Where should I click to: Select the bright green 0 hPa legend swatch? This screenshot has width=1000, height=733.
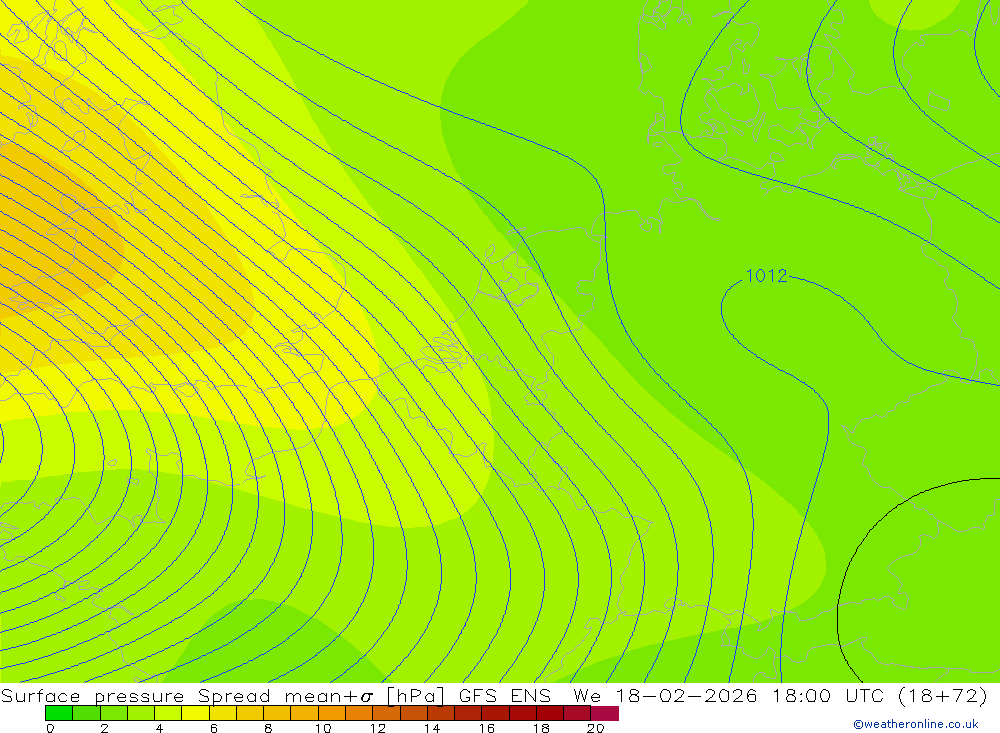pos(59,713)
